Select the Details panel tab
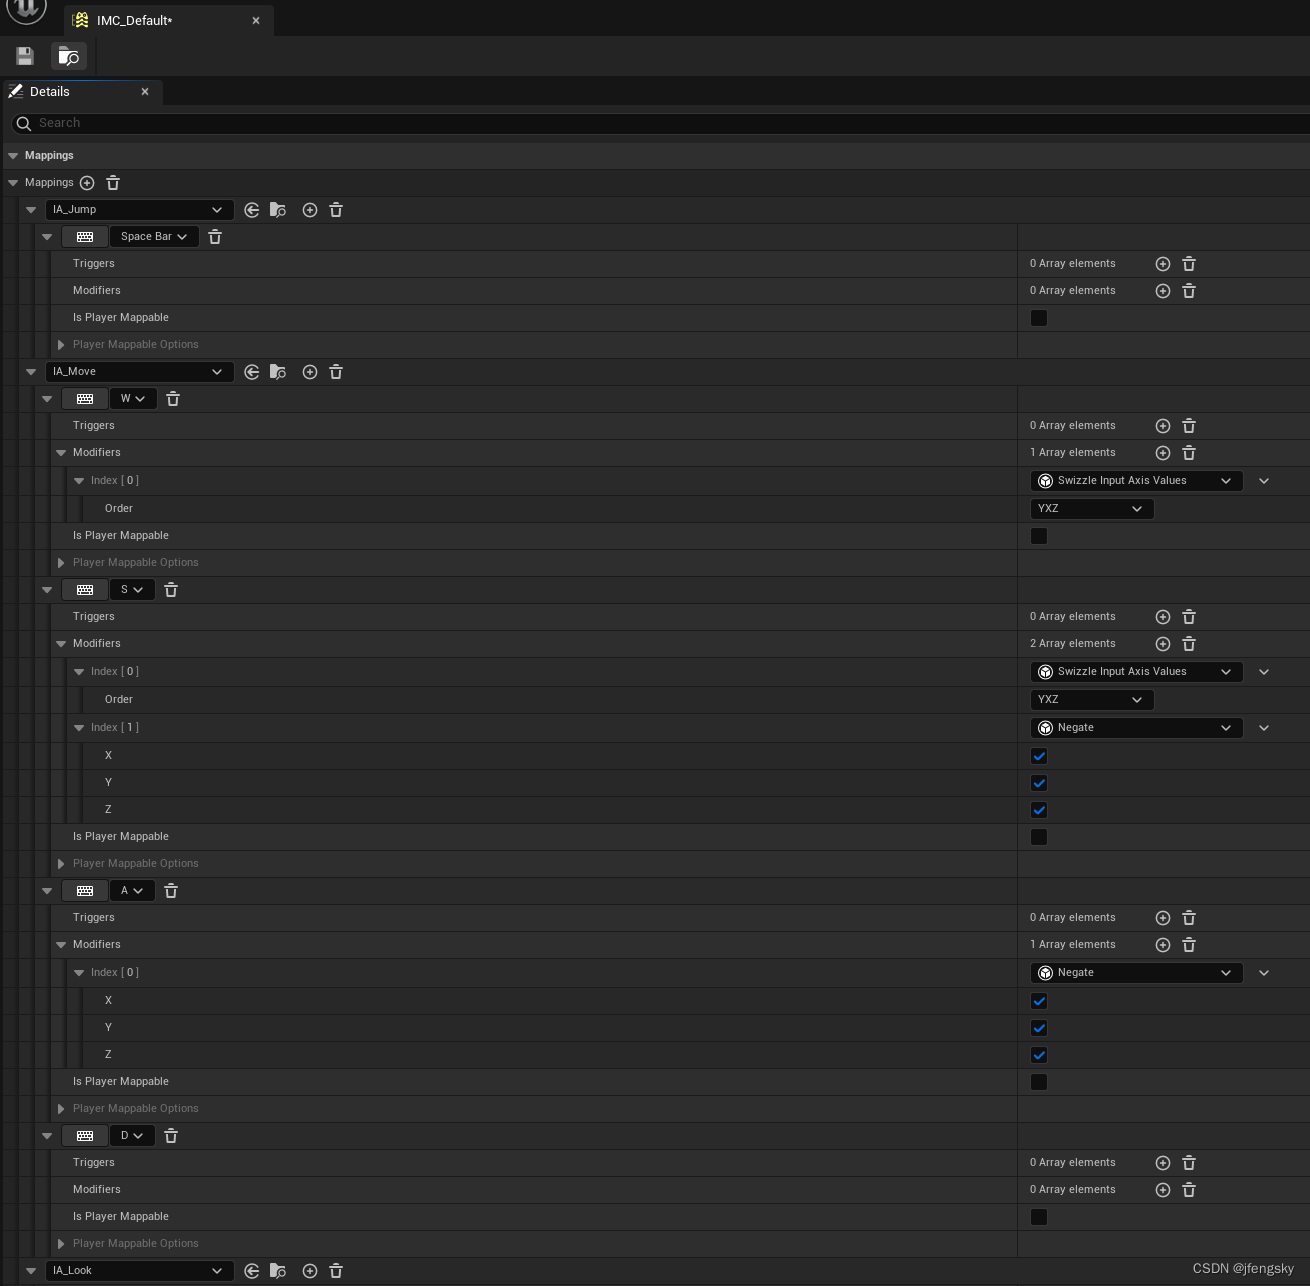Image resolution: width=1310 pixels, height=1286 pixels. (49, 91)
